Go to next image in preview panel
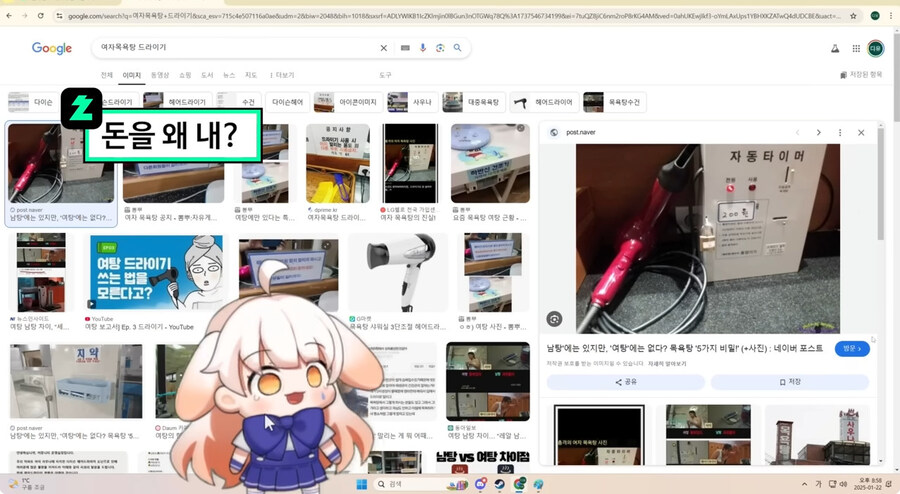Viewport: 900px width, 494px height. coord(818,132)
